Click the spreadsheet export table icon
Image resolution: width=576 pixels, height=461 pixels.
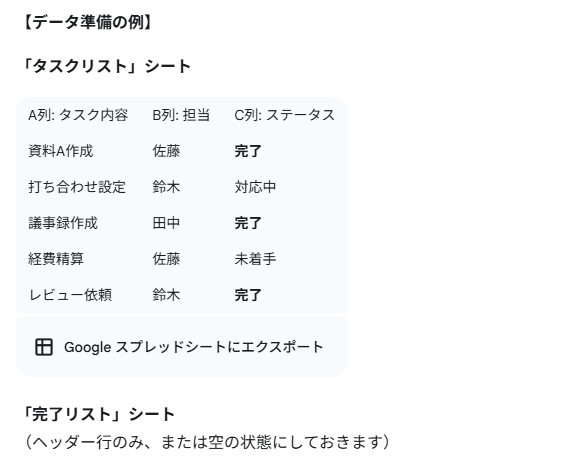point(44,347)
